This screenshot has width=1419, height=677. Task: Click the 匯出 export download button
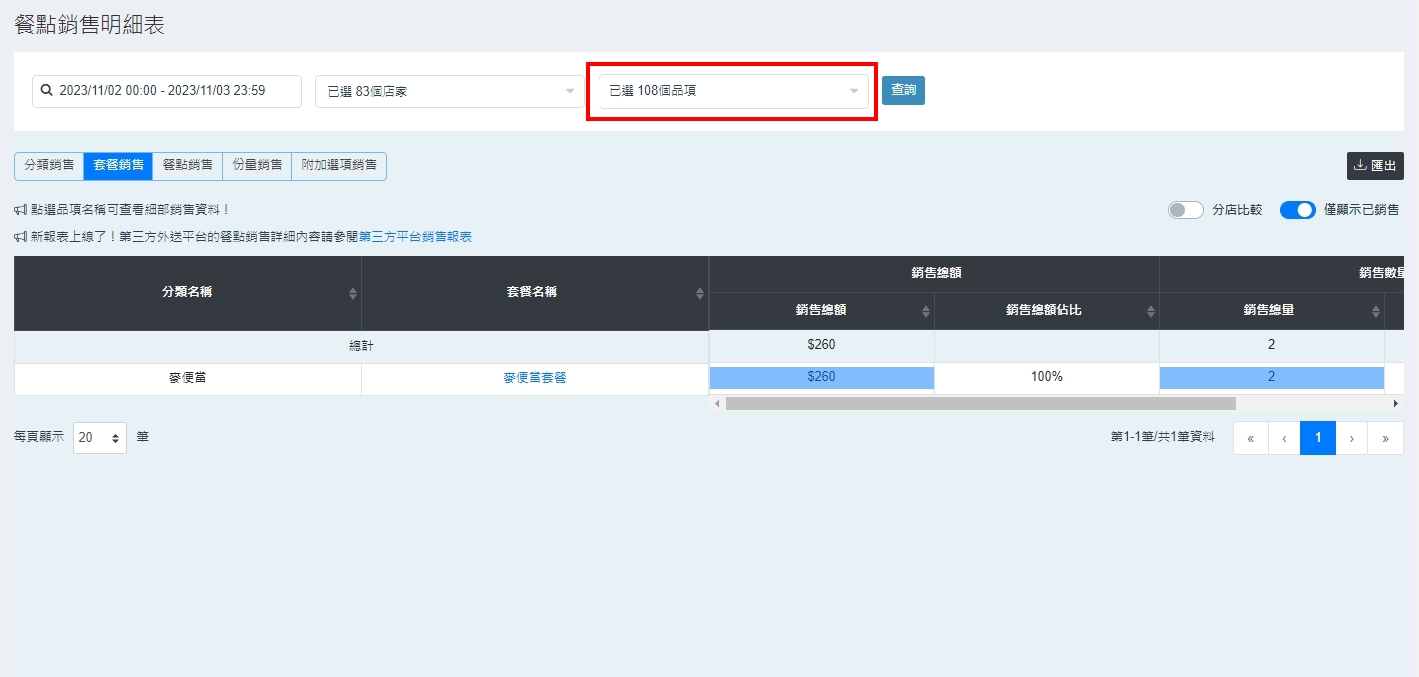point(1375,166)
